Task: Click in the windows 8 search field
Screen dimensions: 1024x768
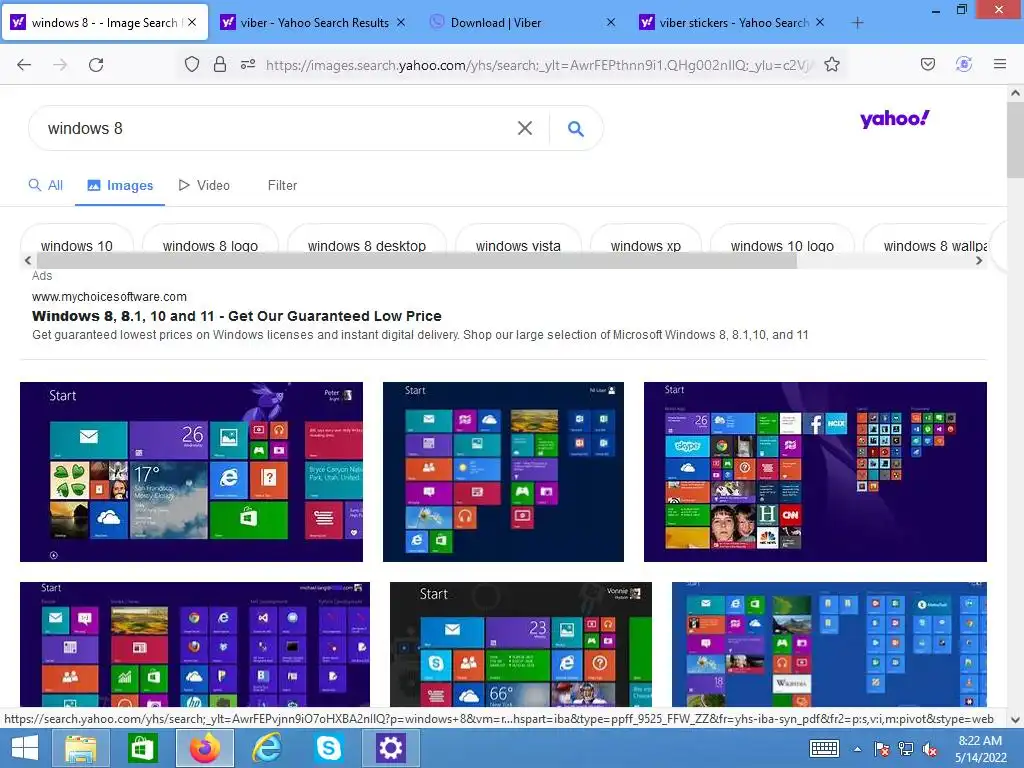Action: 274,128
